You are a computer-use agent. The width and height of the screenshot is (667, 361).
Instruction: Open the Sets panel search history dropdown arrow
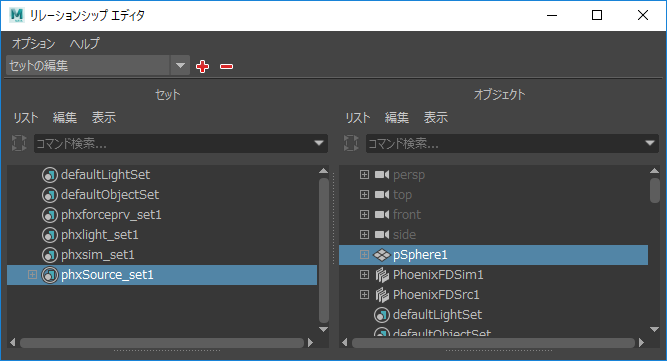(x=319, y=143)
